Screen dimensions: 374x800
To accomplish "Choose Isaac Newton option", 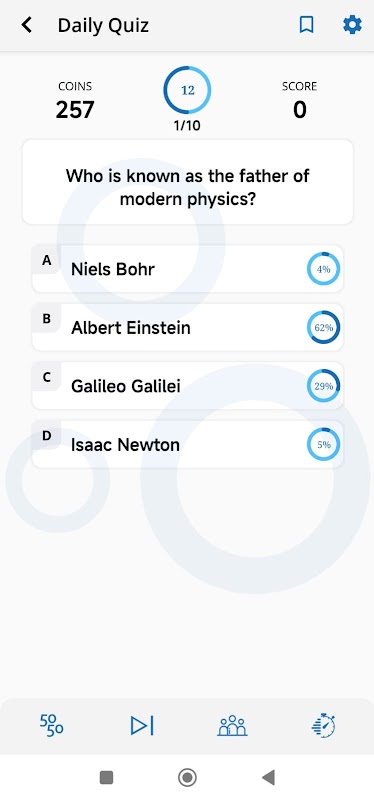I will 187,445.
